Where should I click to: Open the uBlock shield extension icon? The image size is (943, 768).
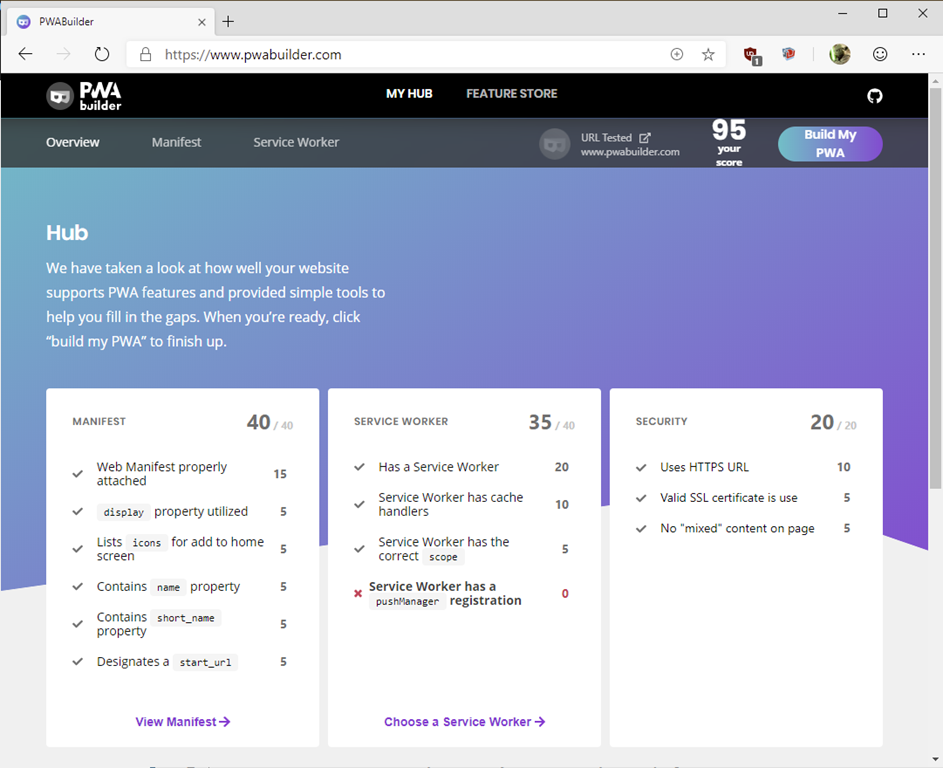pyautogui.click(x=752, y=55)
